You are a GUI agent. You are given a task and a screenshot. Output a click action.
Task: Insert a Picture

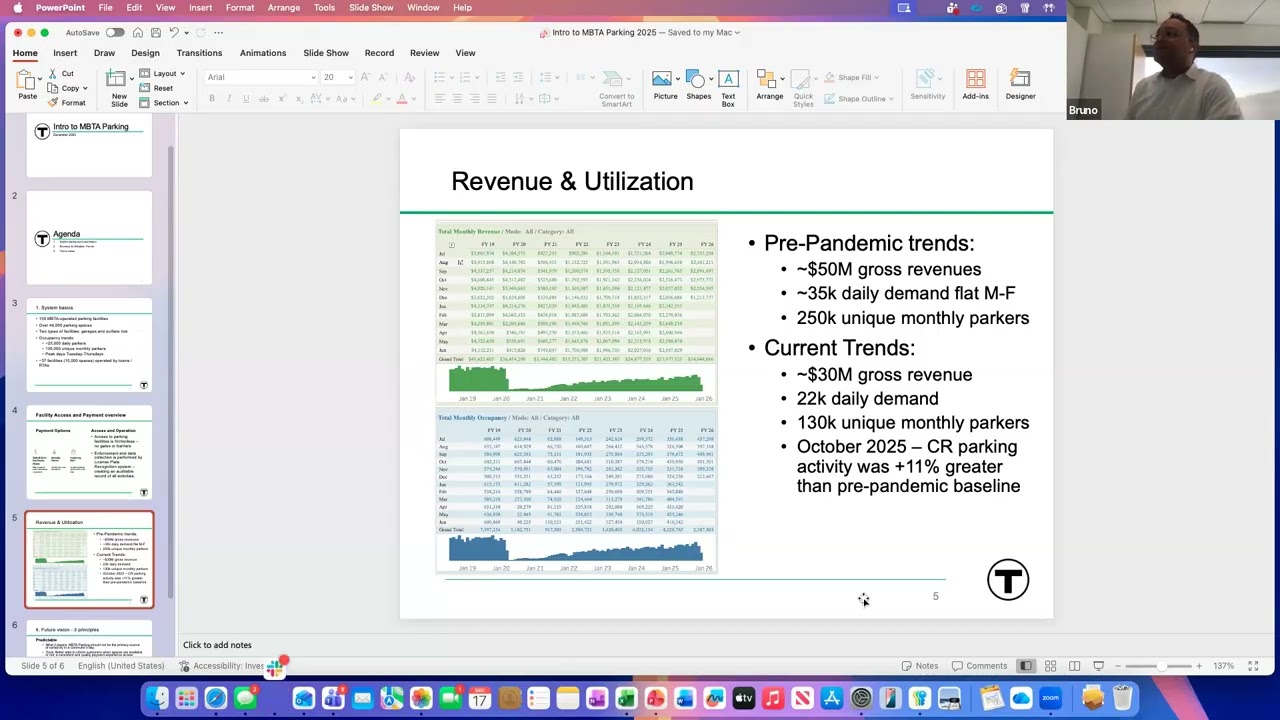click(665, 86)
